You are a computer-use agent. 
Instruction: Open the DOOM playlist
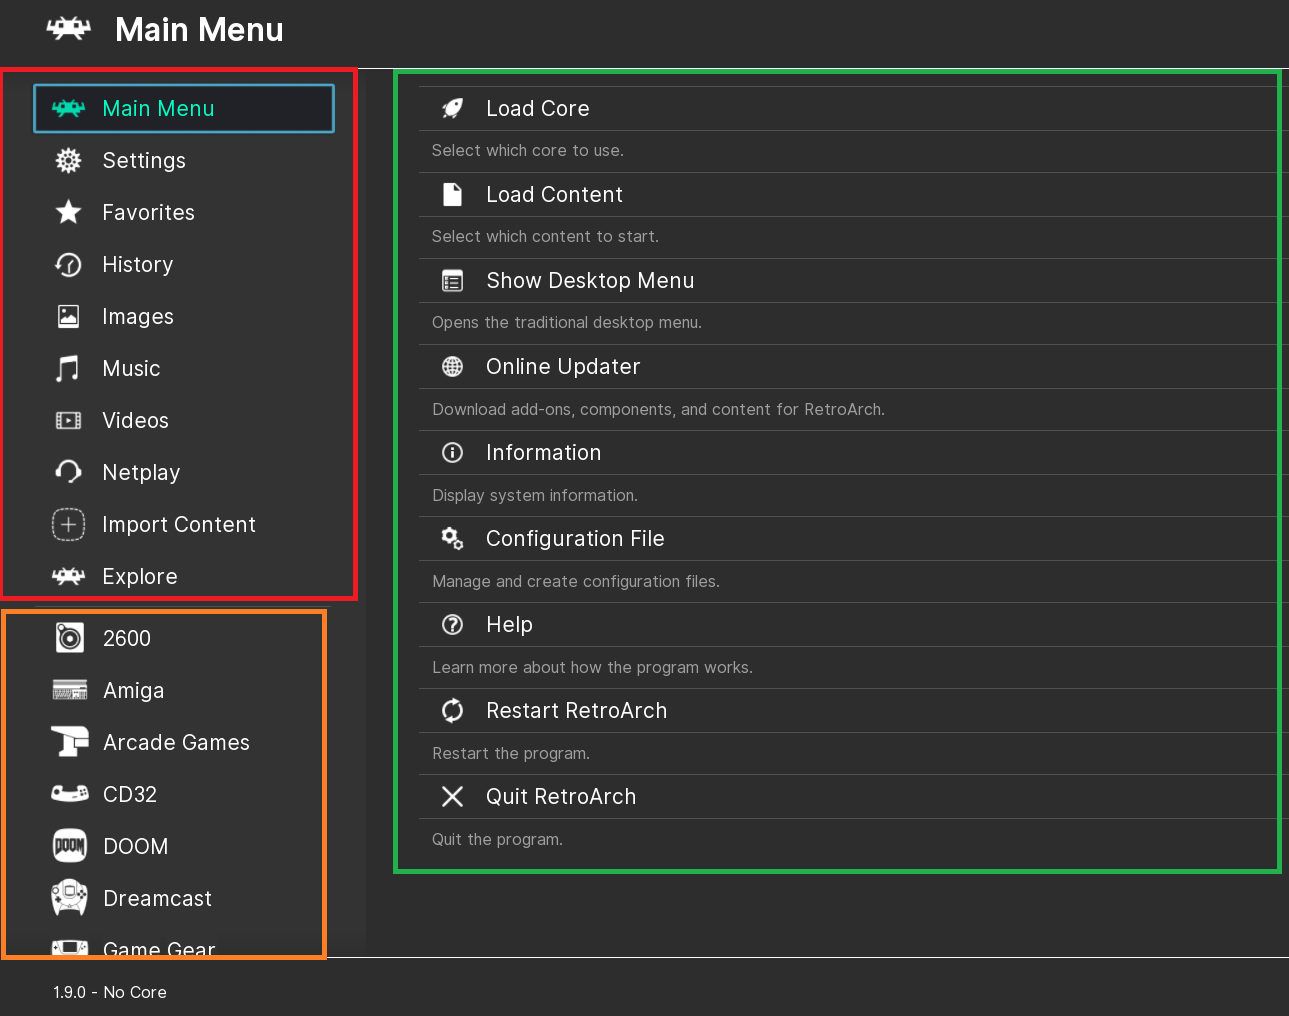coord(184,846)
